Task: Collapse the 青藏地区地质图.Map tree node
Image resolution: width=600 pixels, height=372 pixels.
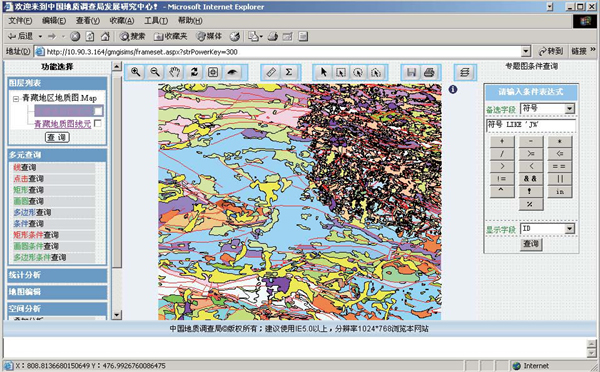Action: click(x=16, y=99)
